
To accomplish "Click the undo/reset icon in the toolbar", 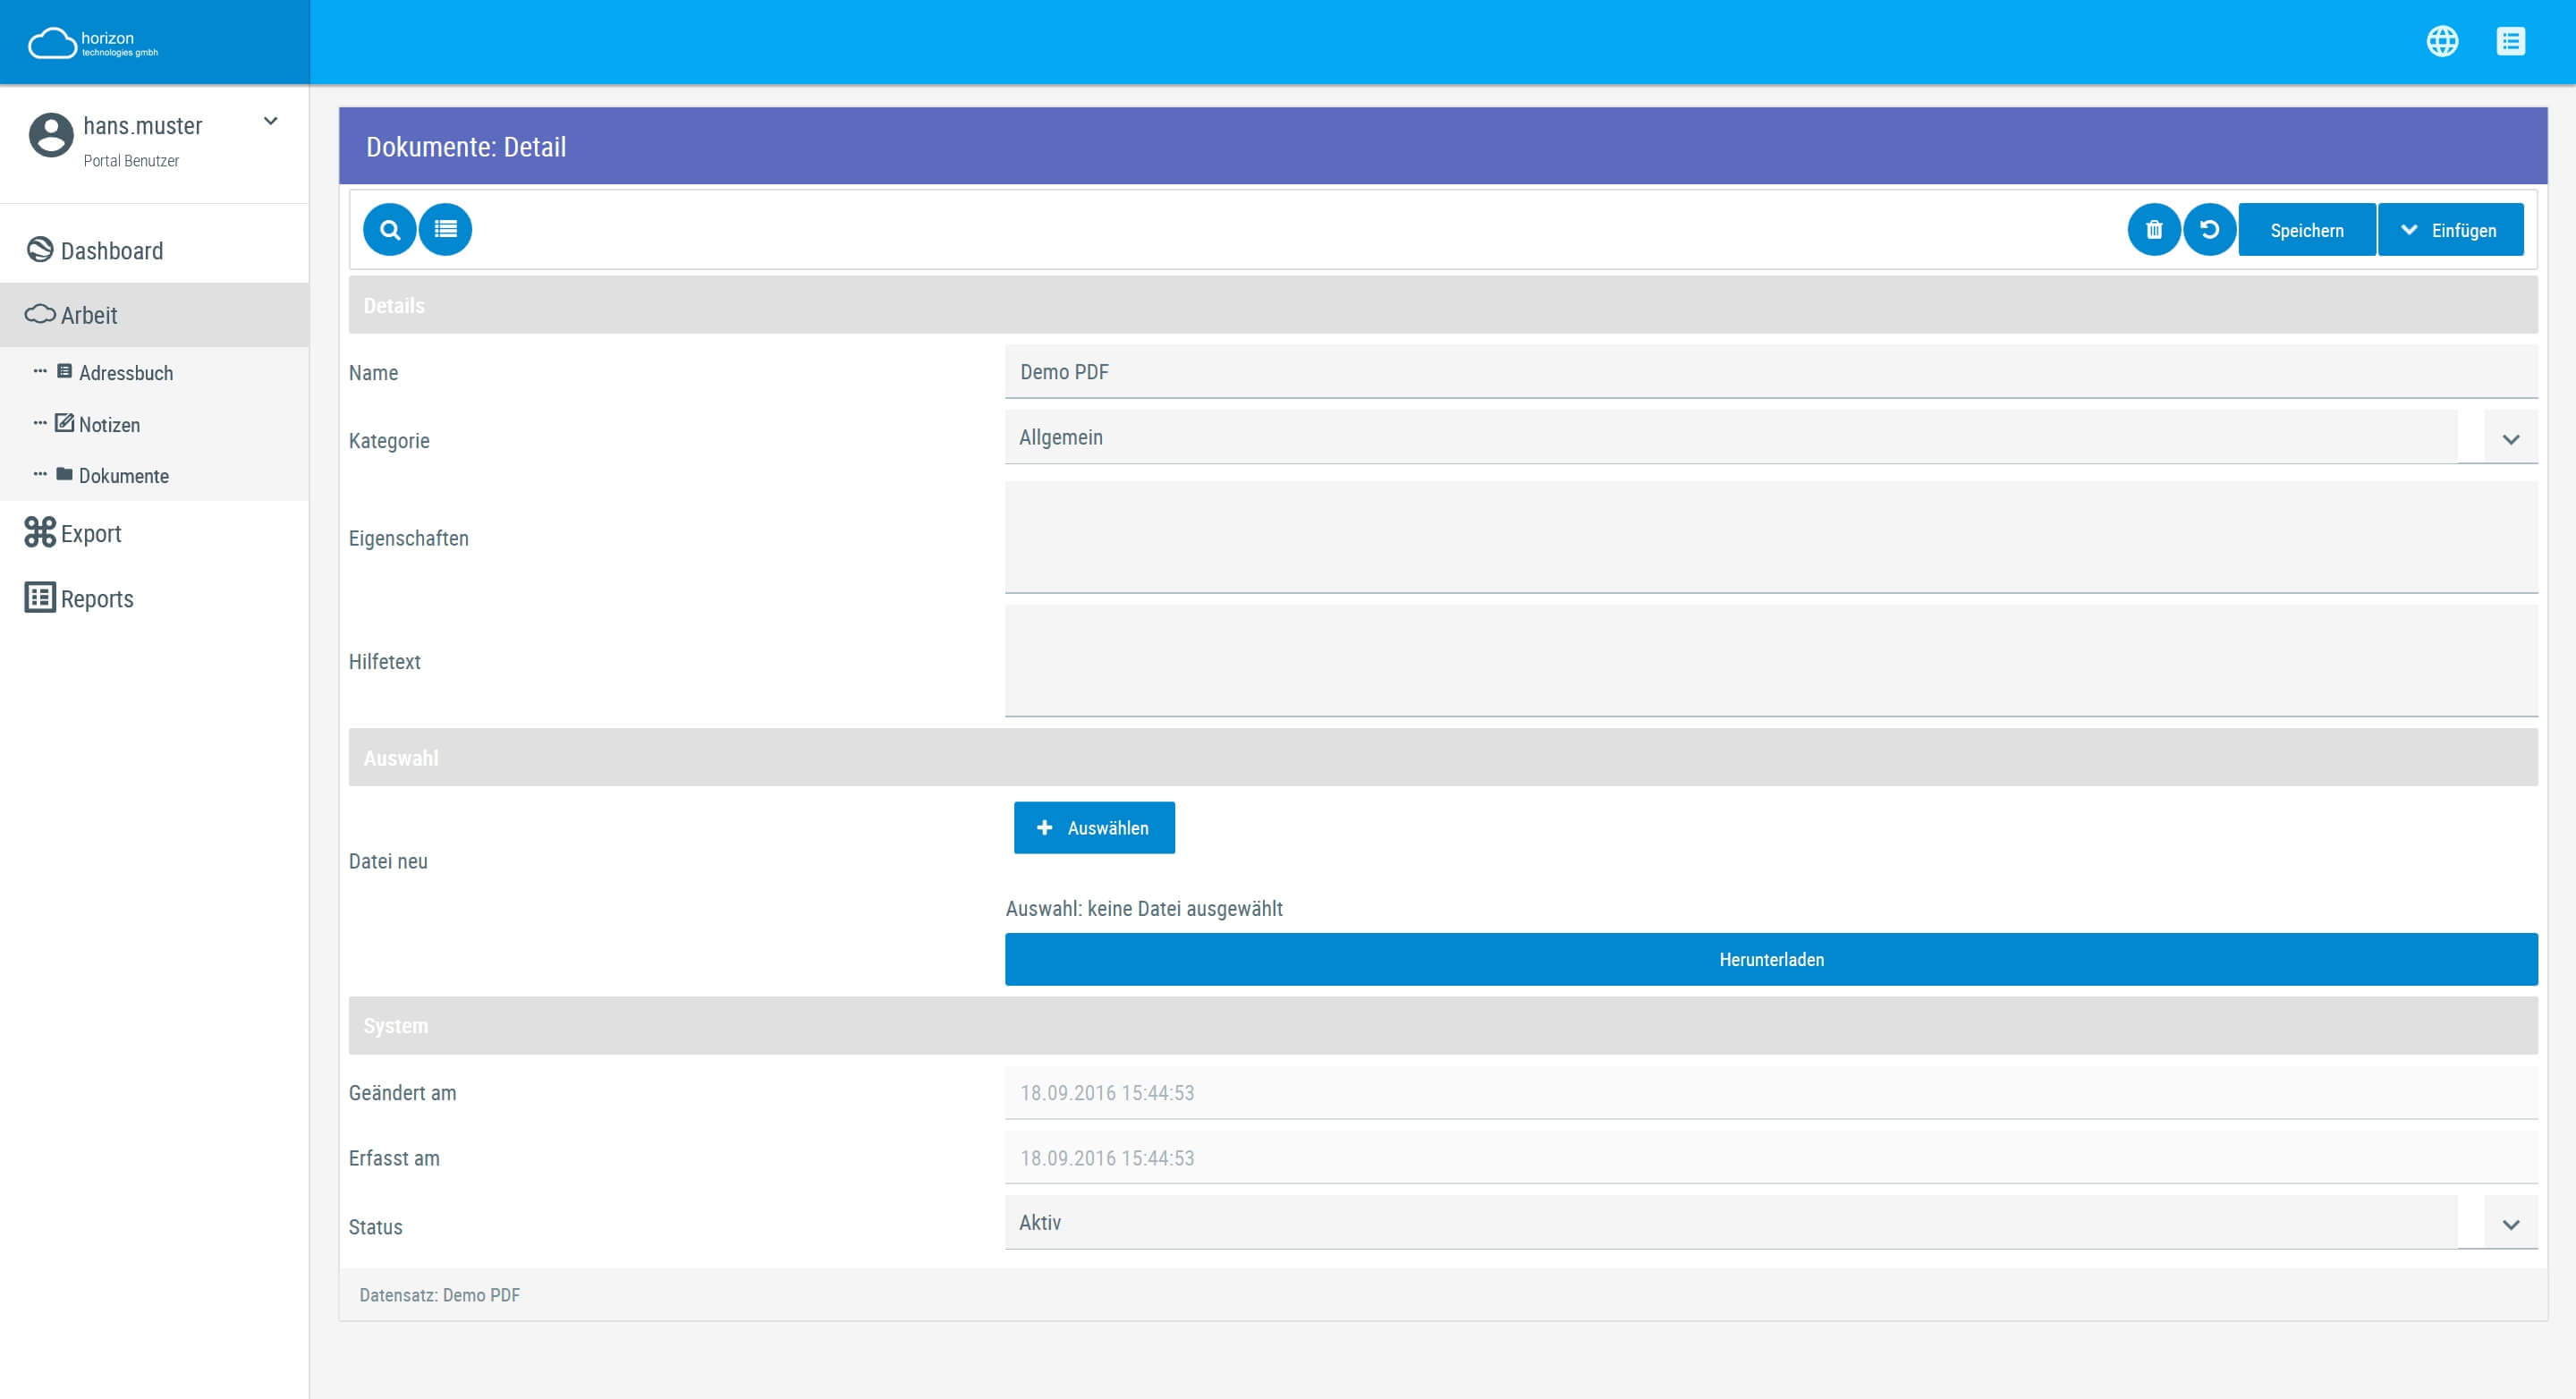I will click(x=2211, y=229).
